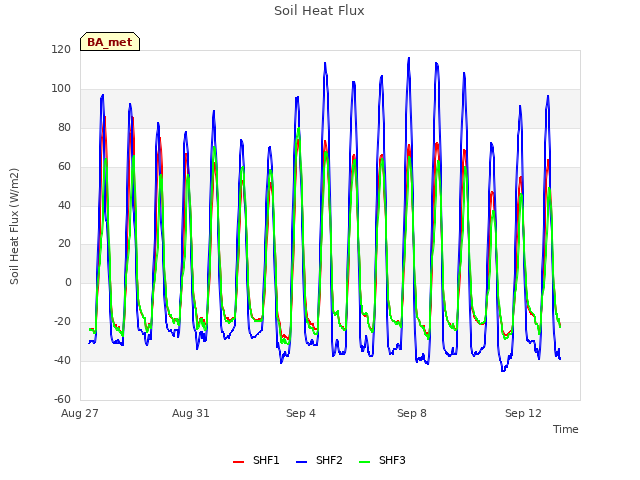Click the 100 y-axis tick label
640x480 pixels.
[x=61, y=89]
